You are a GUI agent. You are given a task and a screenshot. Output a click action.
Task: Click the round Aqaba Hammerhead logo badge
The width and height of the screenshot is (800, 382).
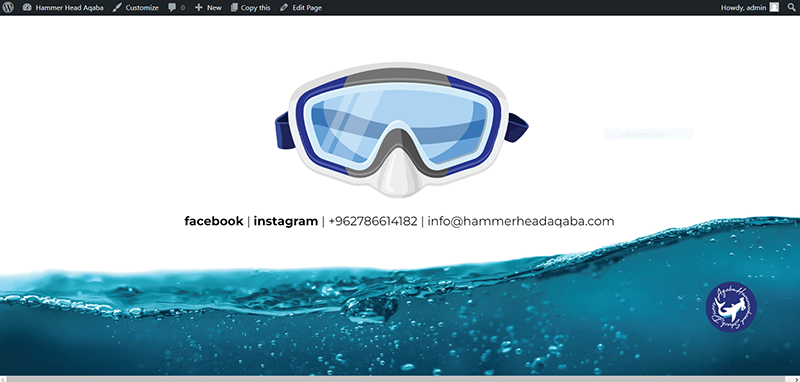pos(731,307)
